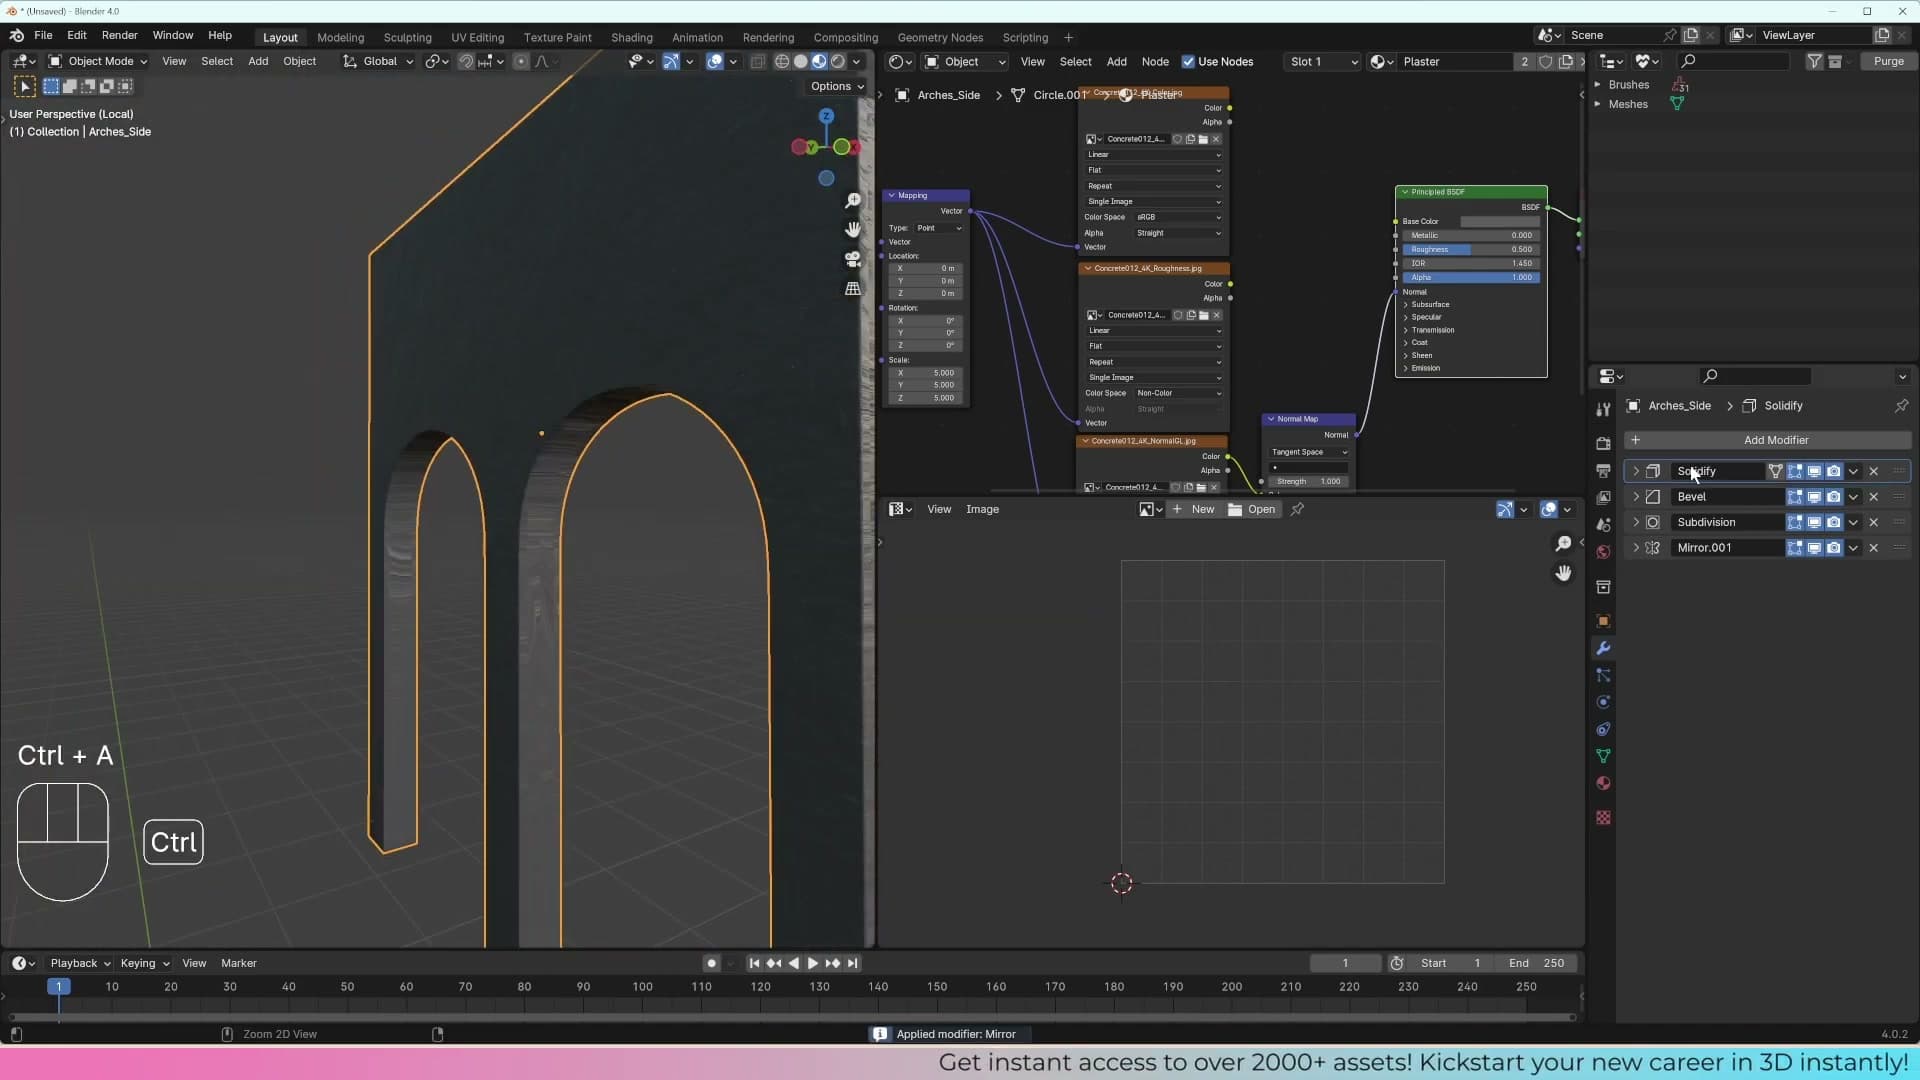Image resolution: width=1920 pixels, height=1080 pixels.
Task: Switch perspective/orthographic grid gizmo in viewport
Action: pos(853,288)
